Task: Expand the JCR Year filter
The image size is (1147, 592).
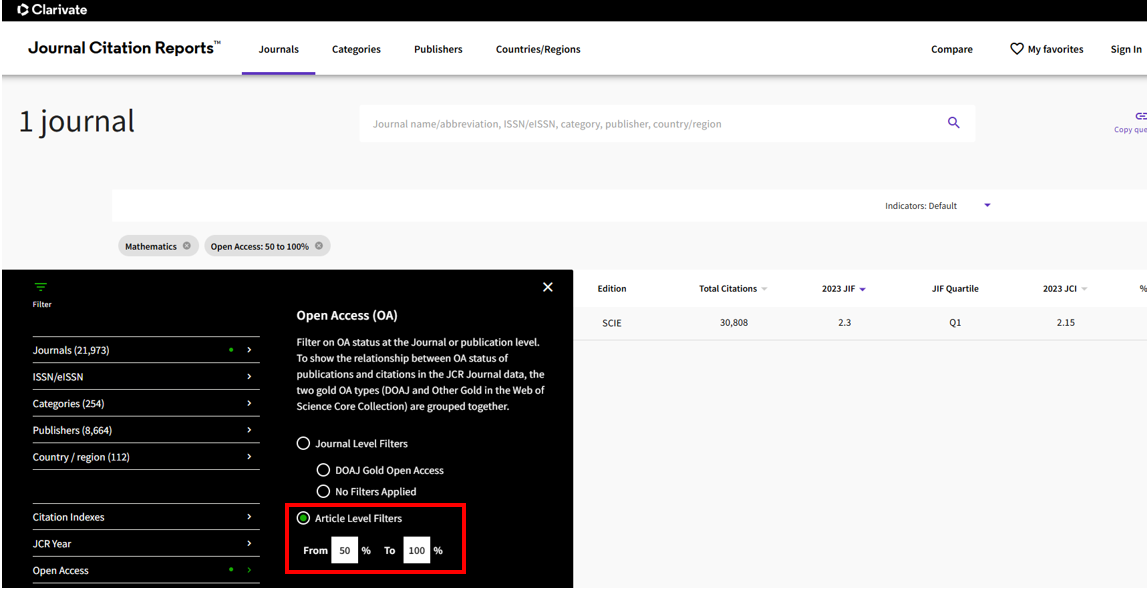Action: pyautogui.click(x=146, y=544)
